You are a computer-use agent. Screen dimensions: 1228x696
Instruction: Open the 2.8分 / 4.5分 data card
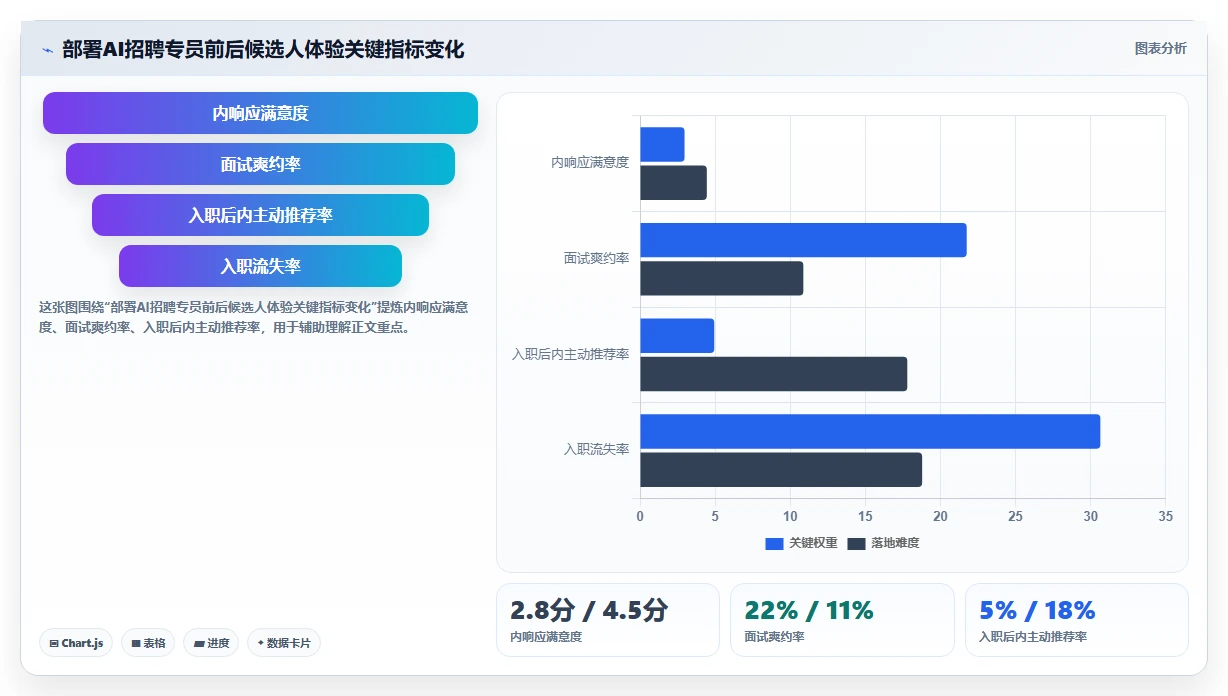608,620
